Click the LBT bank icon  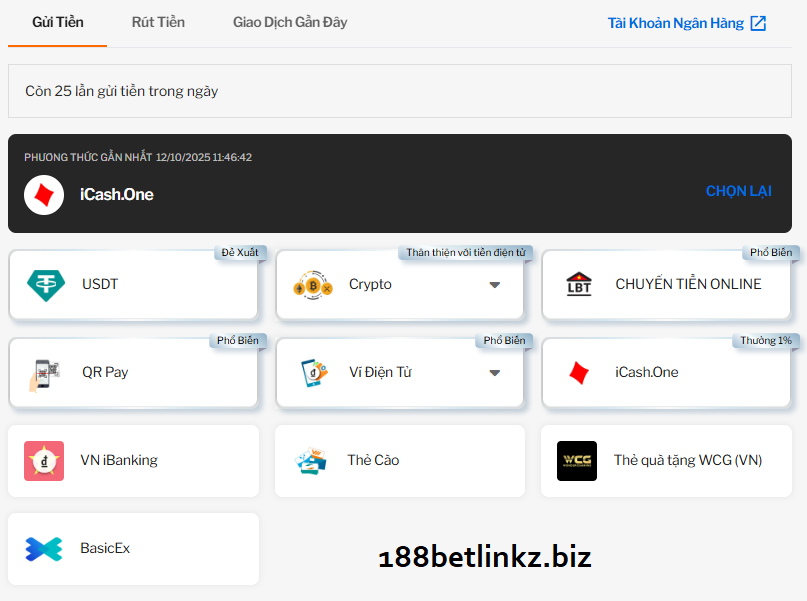point(578,285)
